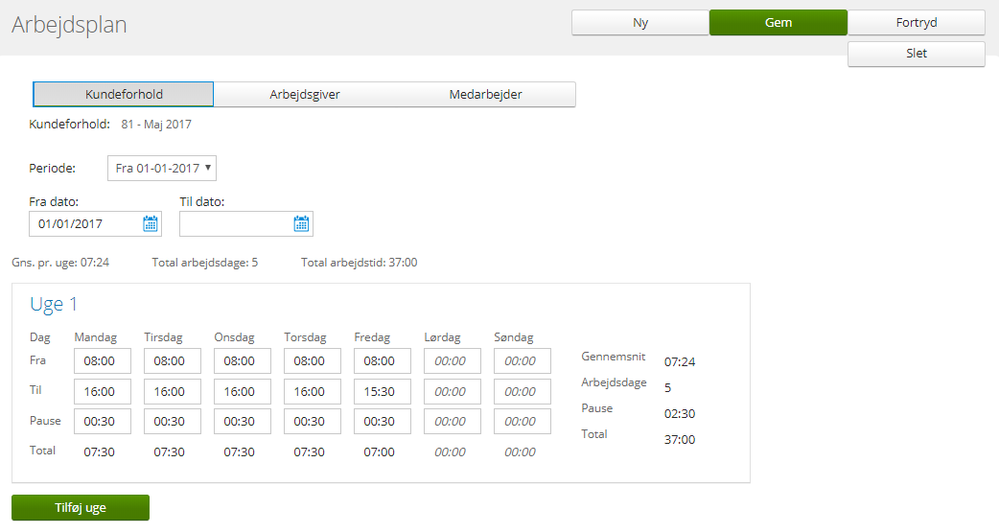Screen dimensions: 999x531
Task: Edit Lørdag Pause time field
Action: (452, 421)
